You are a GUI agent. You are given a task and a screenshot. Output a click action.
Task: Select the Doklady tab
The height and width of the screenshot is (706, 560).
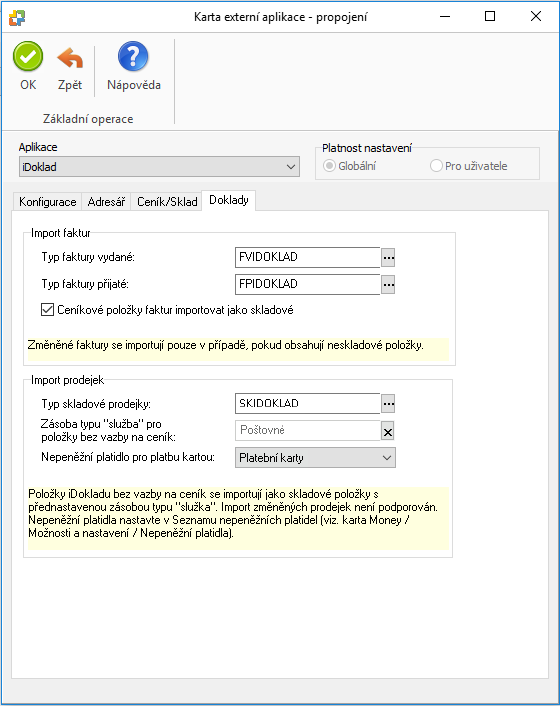point(229,200)
